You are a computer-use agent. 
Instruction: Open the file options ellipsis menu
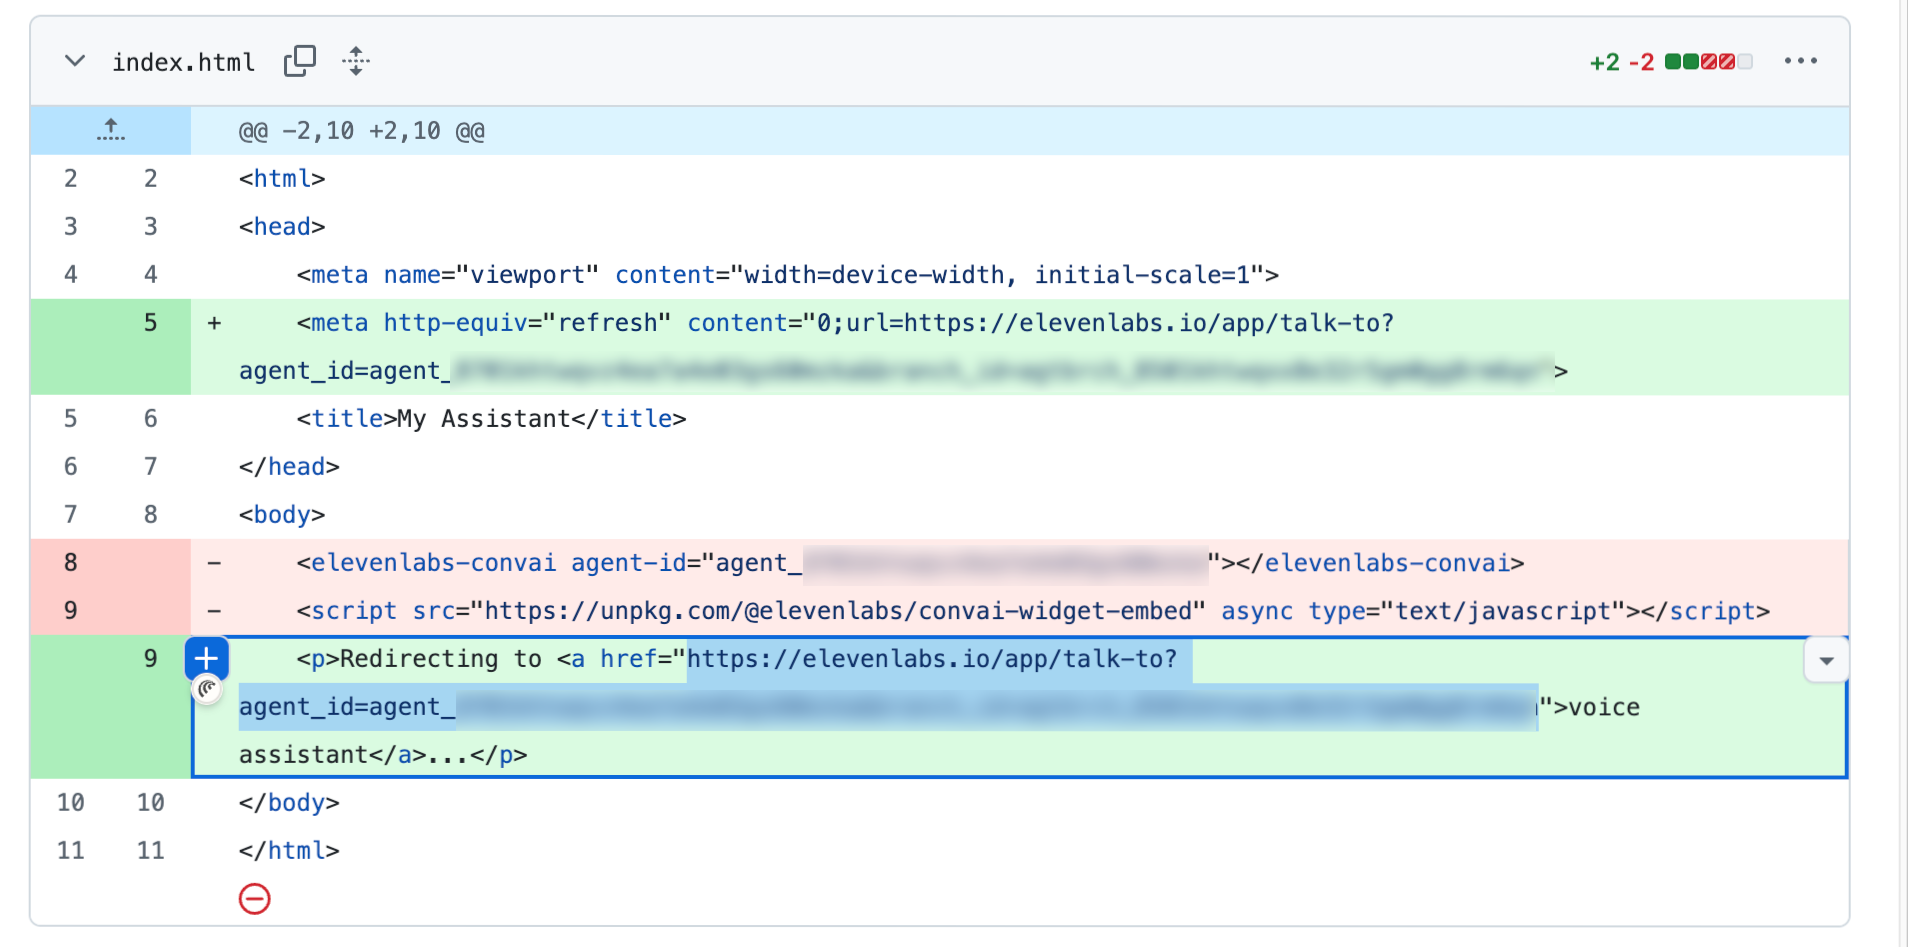[1800, 61]
